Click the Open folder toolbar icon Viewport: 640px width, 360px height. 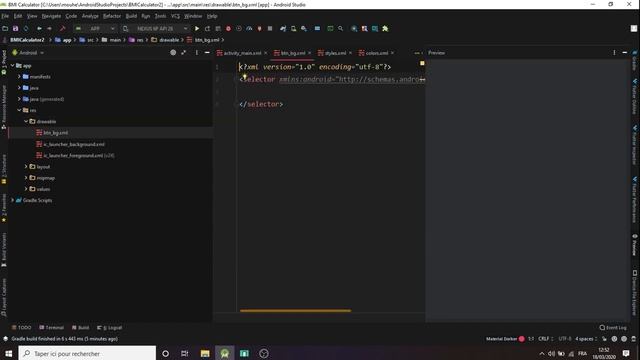(x=5, y=29)
